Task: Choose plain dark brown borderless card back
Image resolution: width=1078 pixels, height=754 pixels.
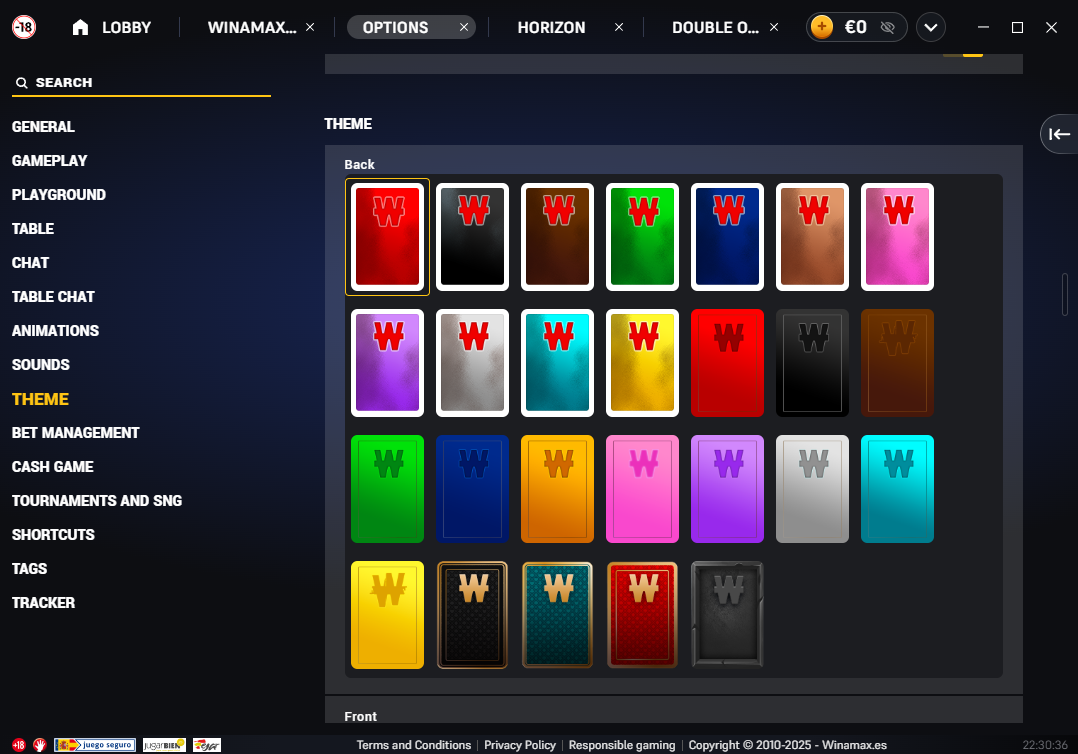Action: [897, 363]
